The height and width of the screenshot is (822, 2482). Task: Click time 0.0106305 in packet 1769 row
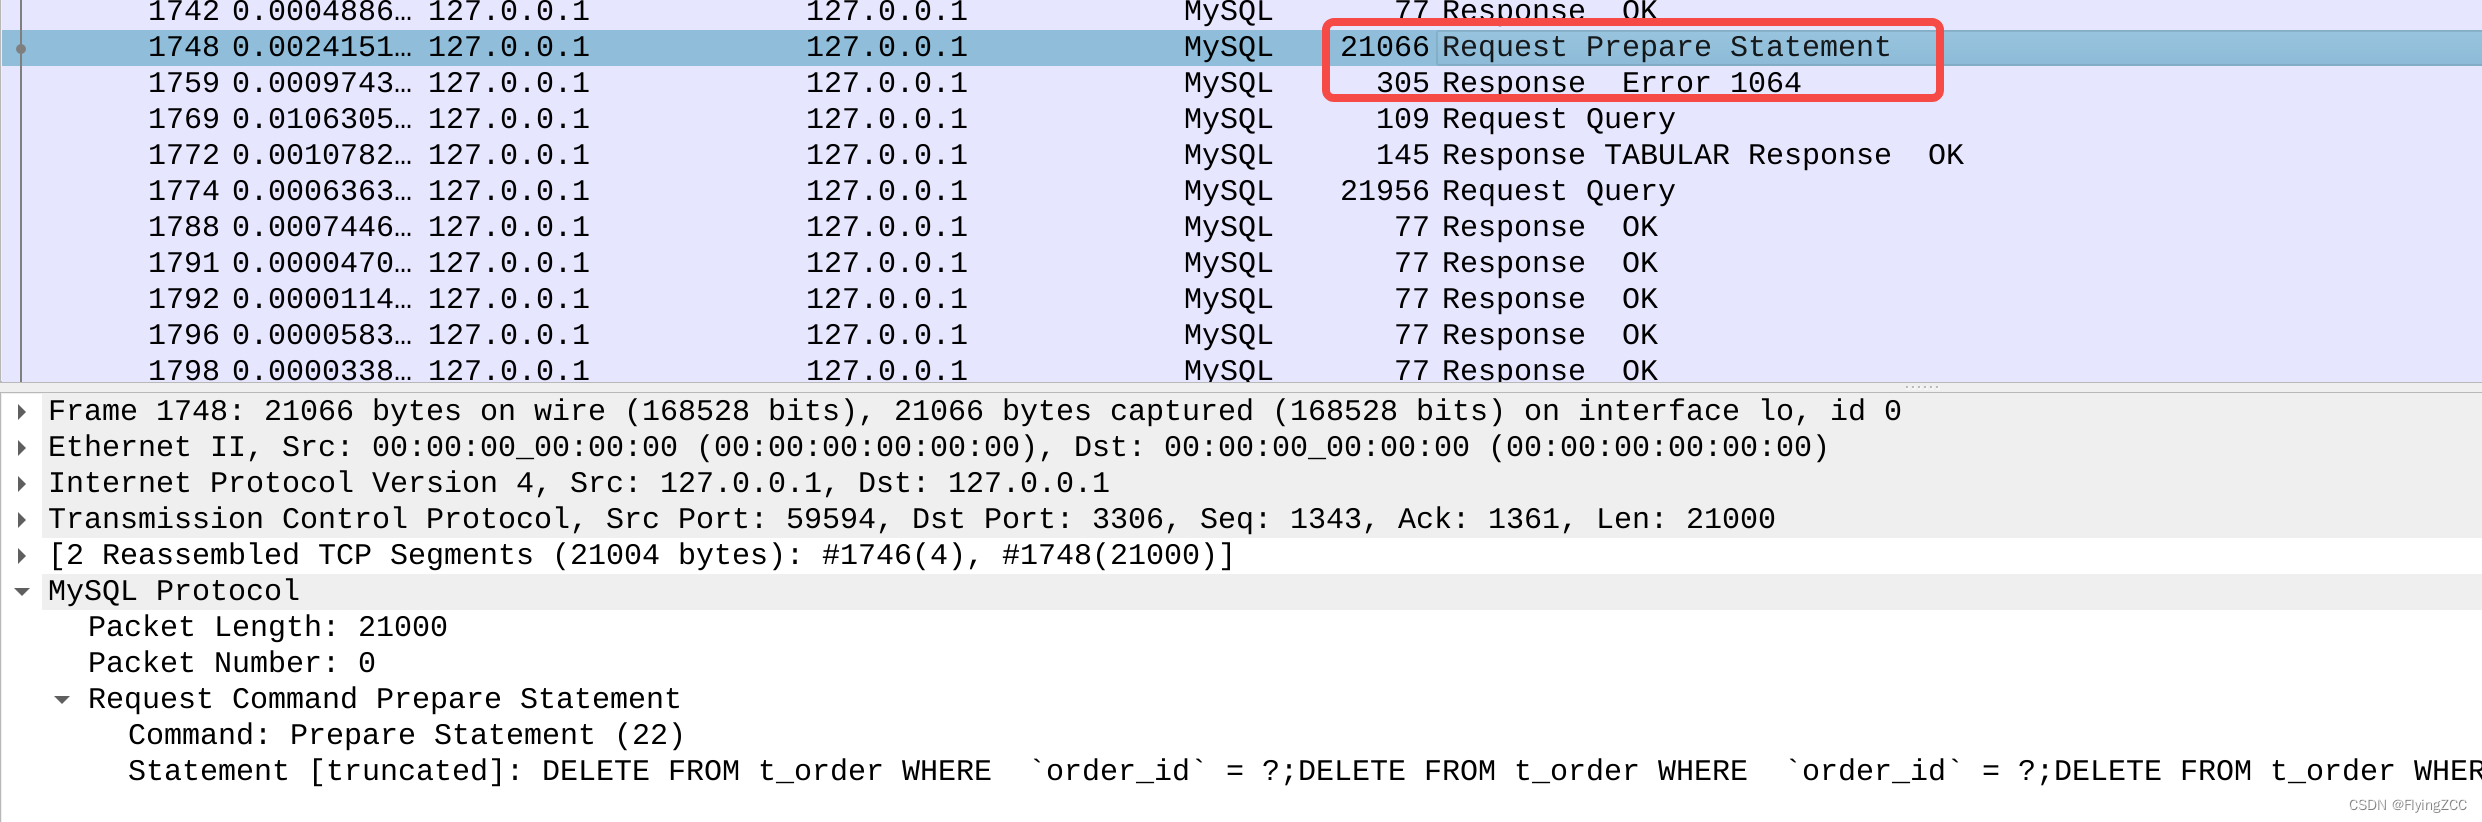(x=321, y=119)
